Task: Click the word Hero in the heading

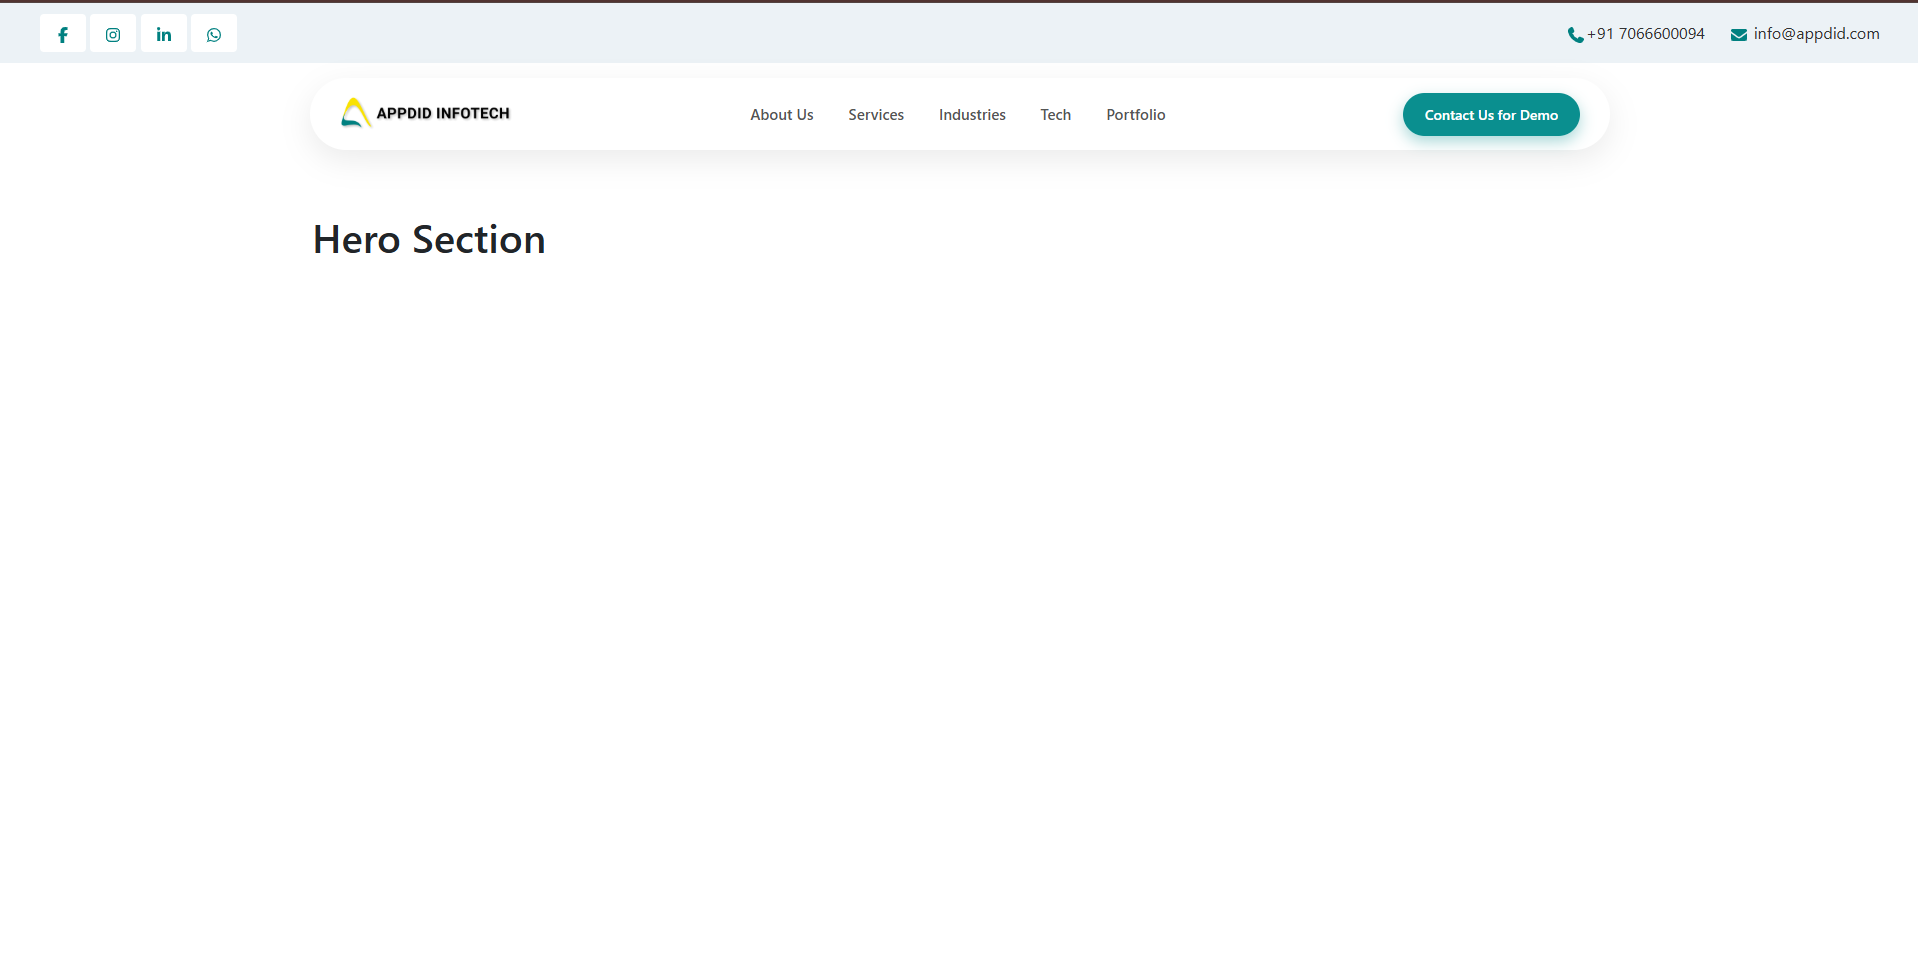Action: pyautogui.click(x=357, y=240)
